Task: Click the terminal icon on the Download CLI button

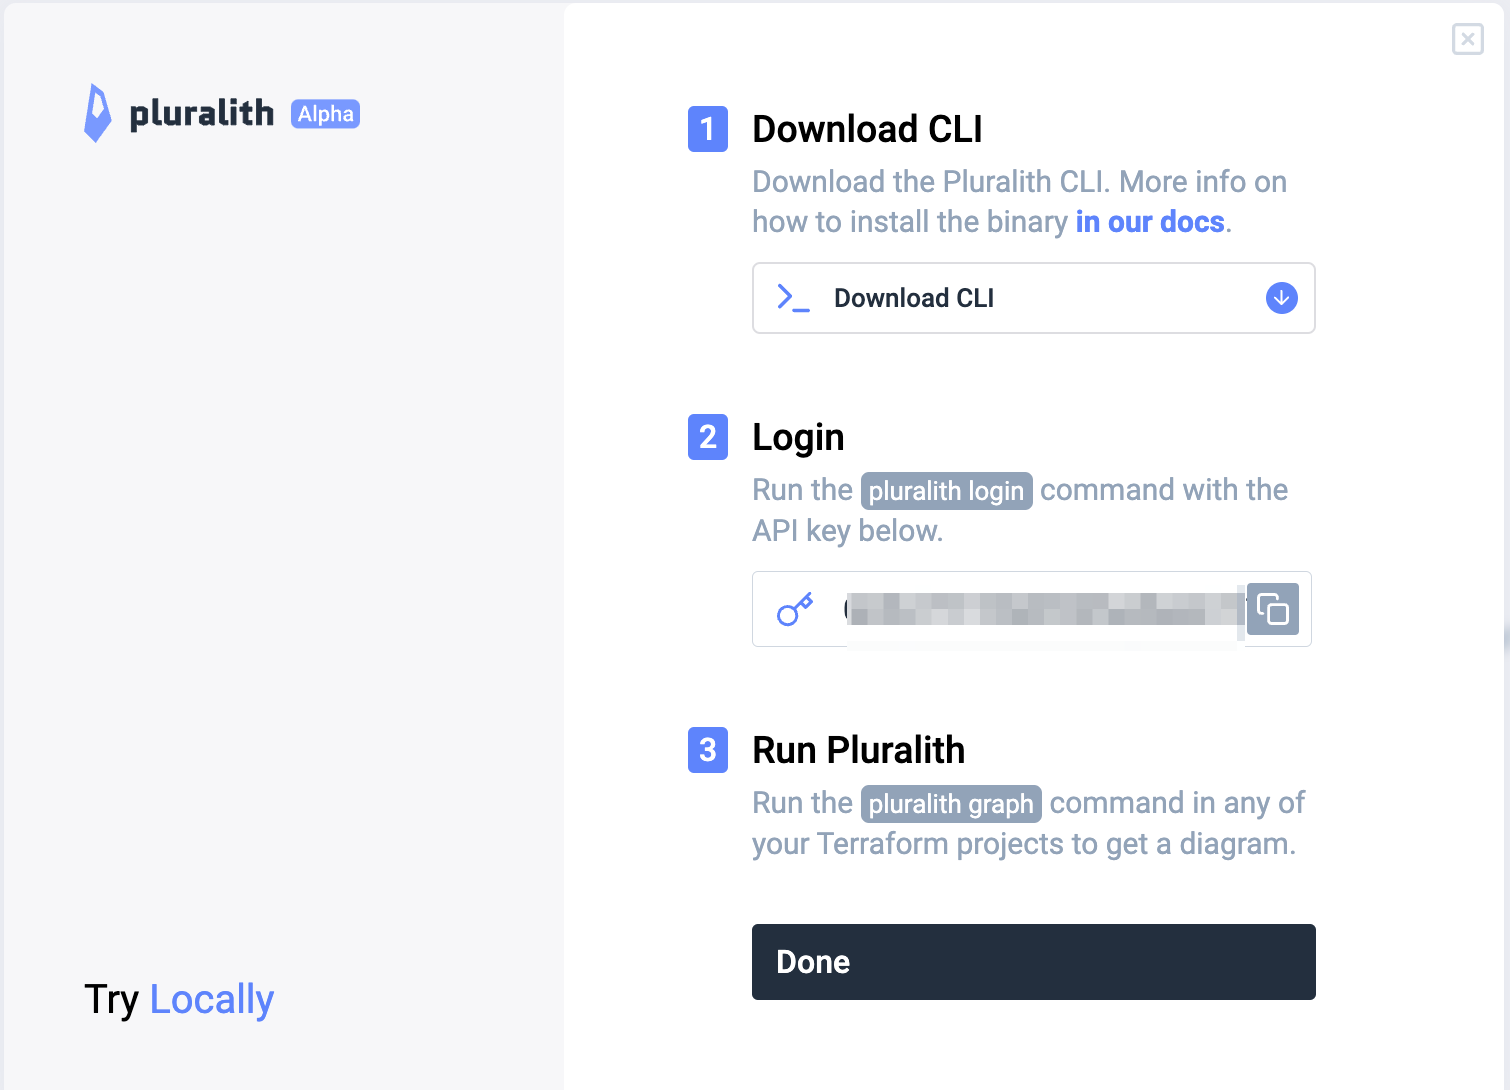Action: (x=792, y=298)
